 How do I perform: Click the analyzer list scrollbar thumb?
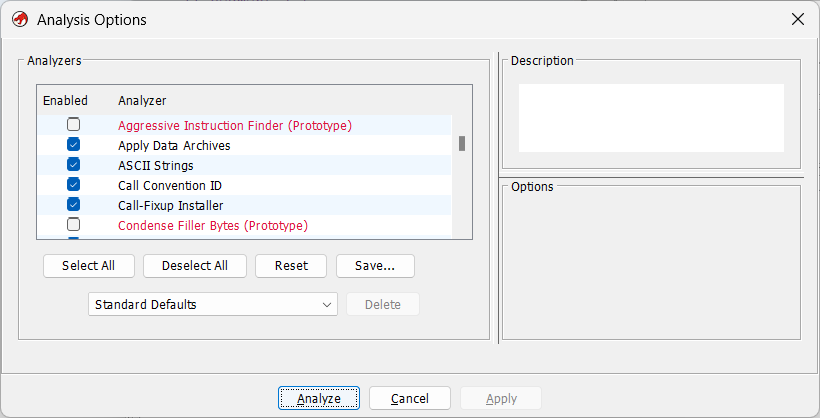[462, 143]
